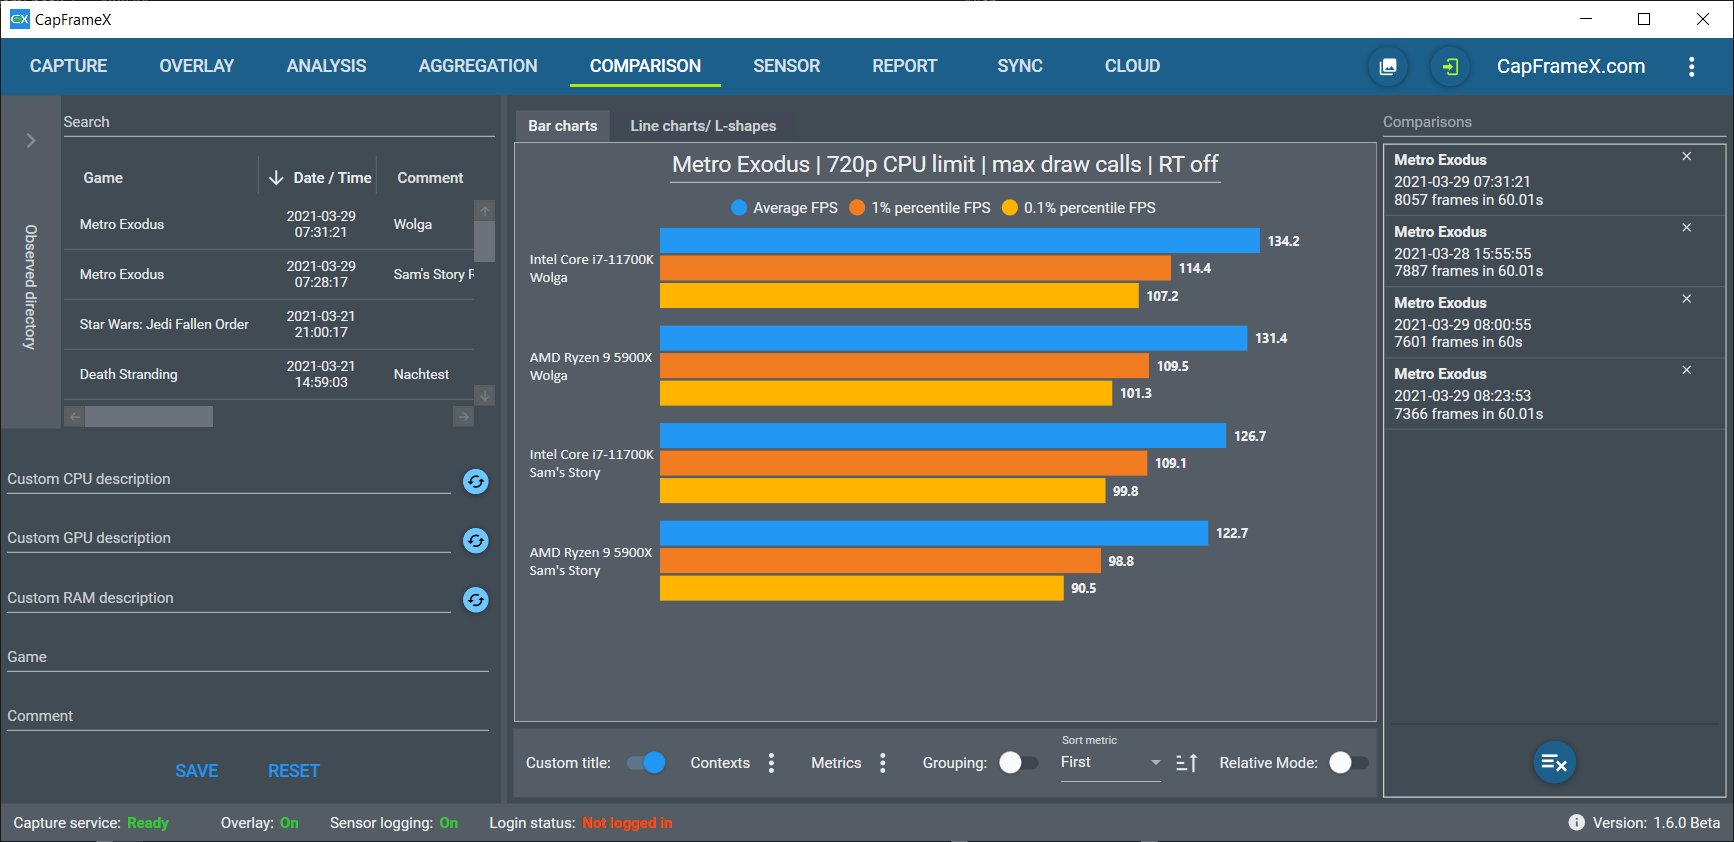Image resolution: width=1734 pixels, height=842 pixels.
Task: Open the Metrics three-dot options
Action: click(x=882, y=763)
